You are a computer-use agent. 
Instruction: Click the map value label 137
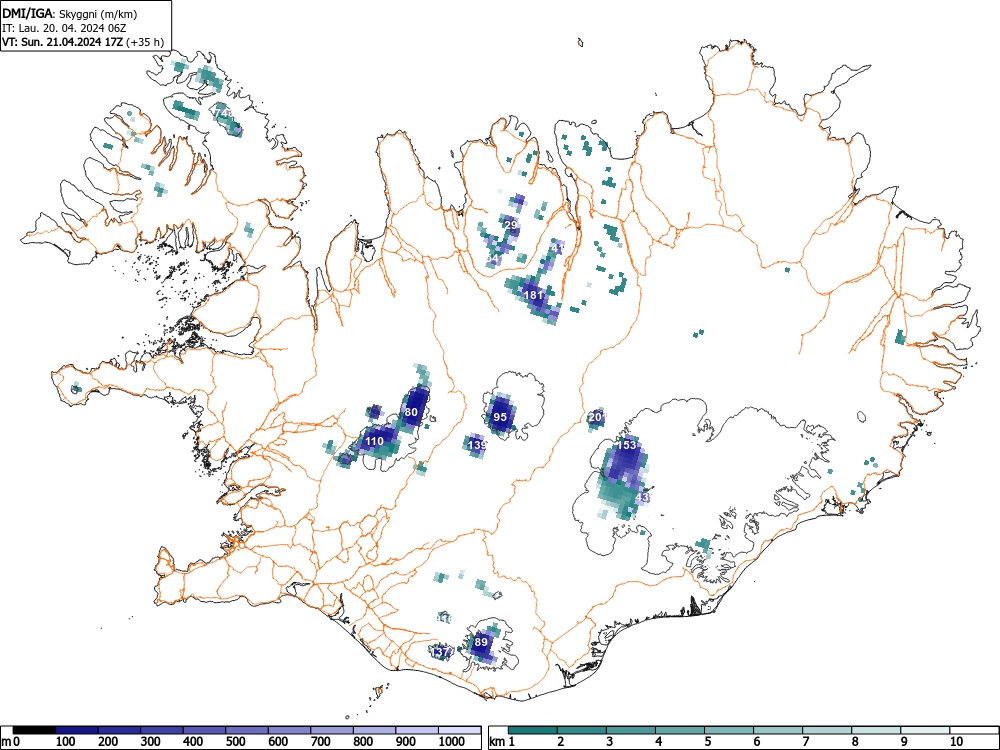click(442, 652)
